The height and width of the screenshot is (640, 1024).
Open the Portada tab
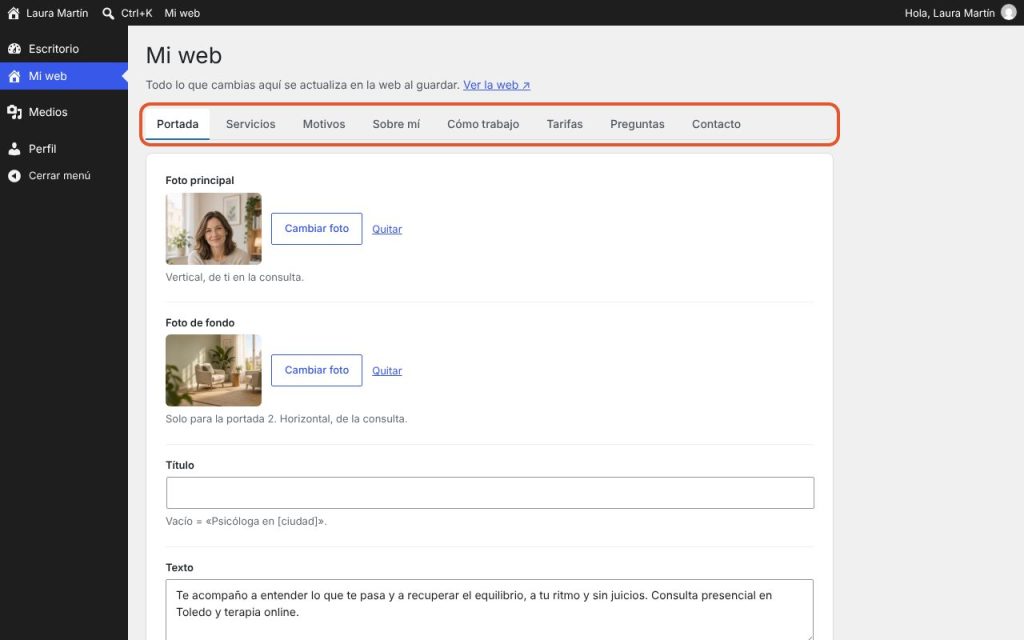pyautogui.click(x=178, y=124)
